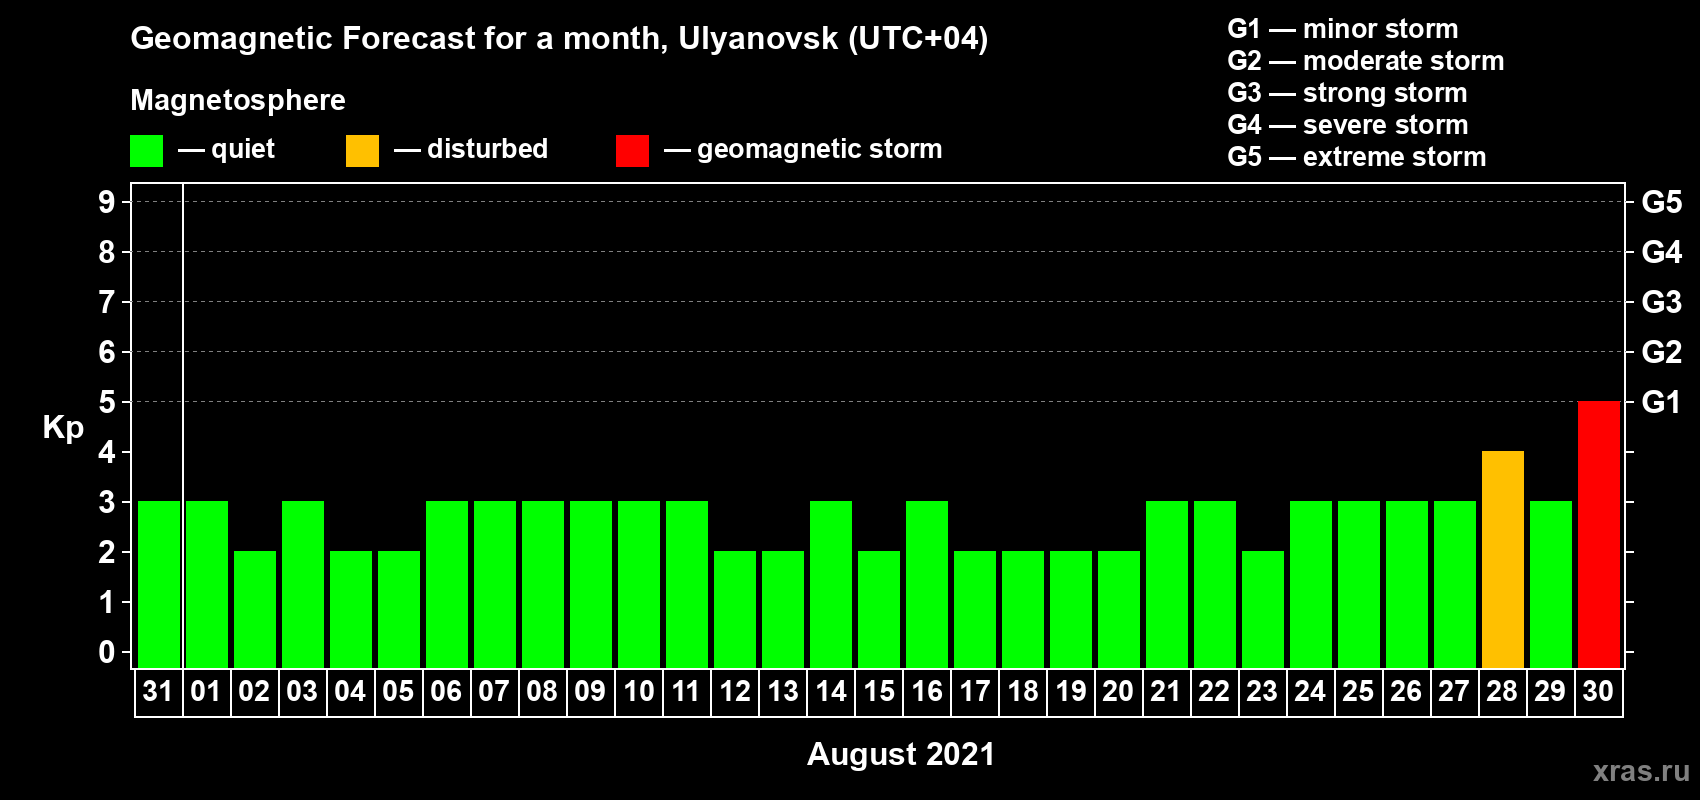Click the green bar for day 31
The height and width of the screenshot is (800, 1700).
point(159,584)
